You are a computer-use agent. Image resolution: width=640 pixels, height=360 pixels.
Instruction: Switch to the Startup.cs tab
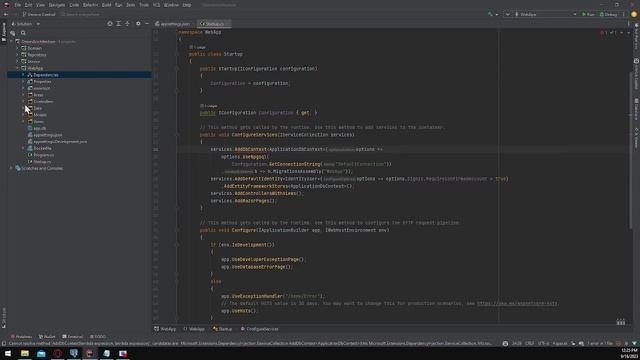(x=214, y=24)
